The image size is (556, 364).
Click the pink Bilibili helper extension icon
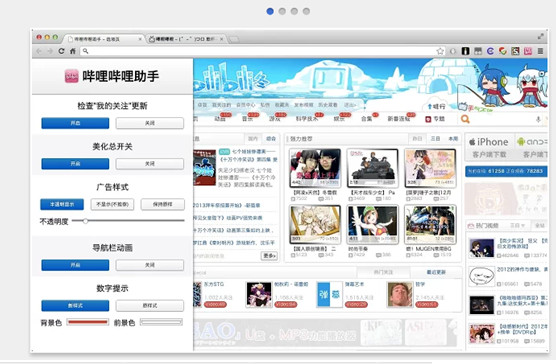(x=528, y=51)
